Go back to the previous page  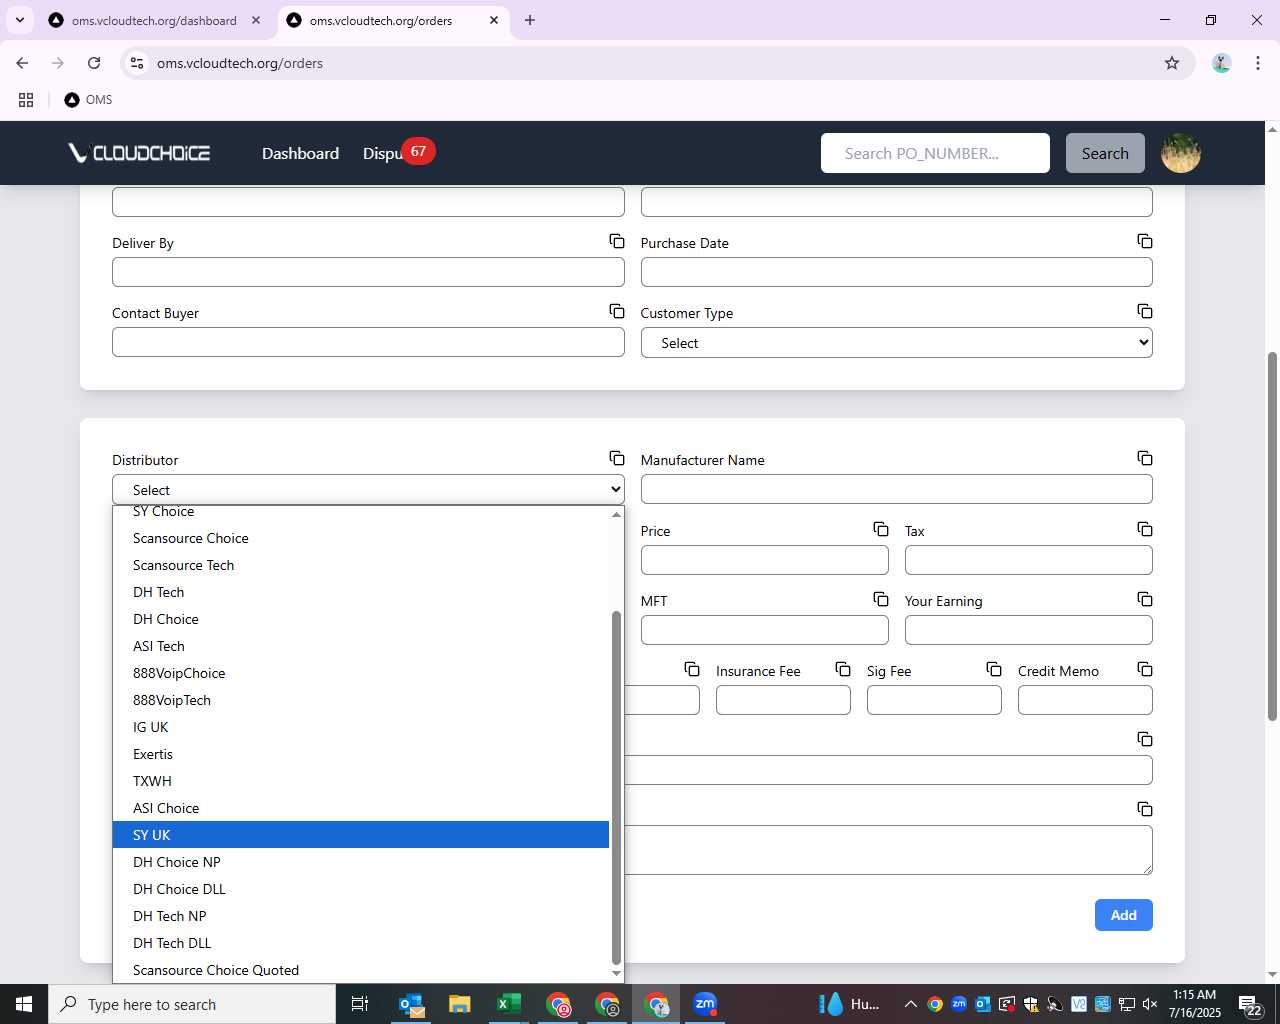(x=22, y=63)
